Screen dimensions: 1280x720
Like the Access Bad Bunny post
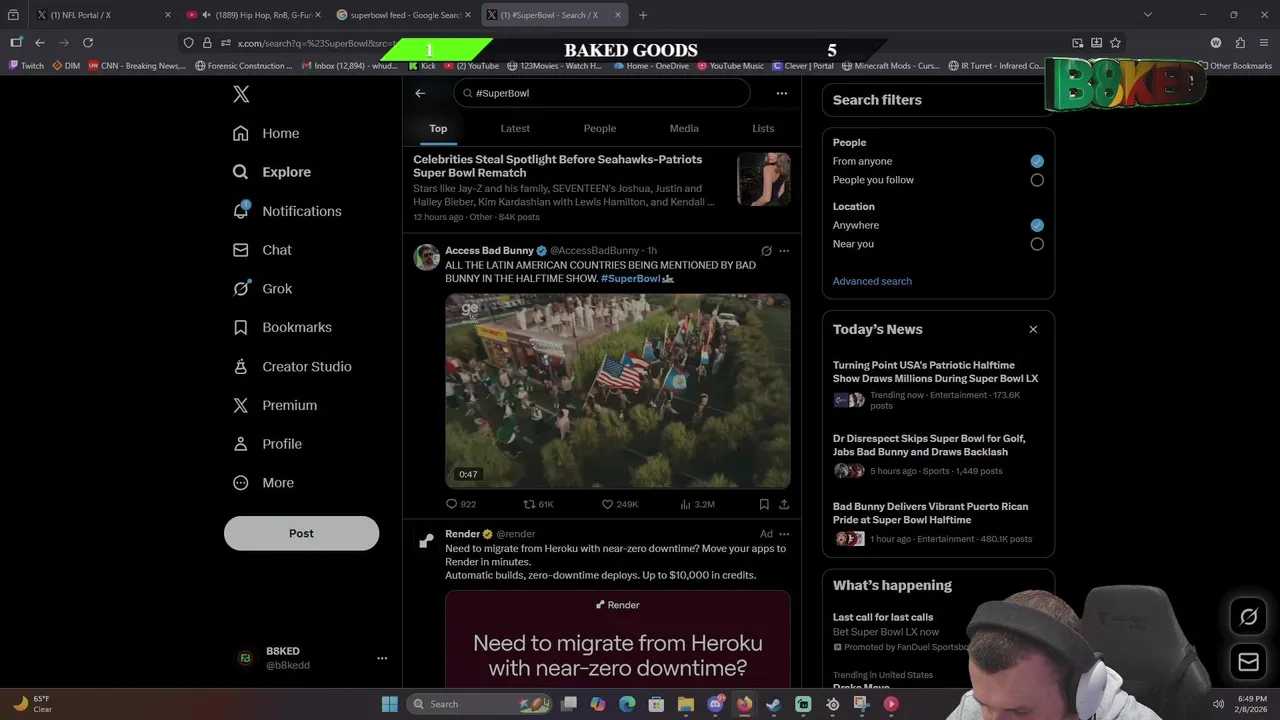(619, 504)
